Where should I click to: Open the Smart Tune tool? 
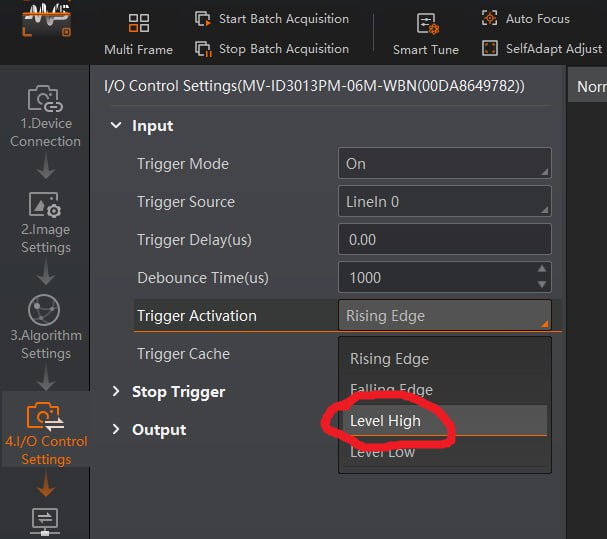click(x=426, y=24)
